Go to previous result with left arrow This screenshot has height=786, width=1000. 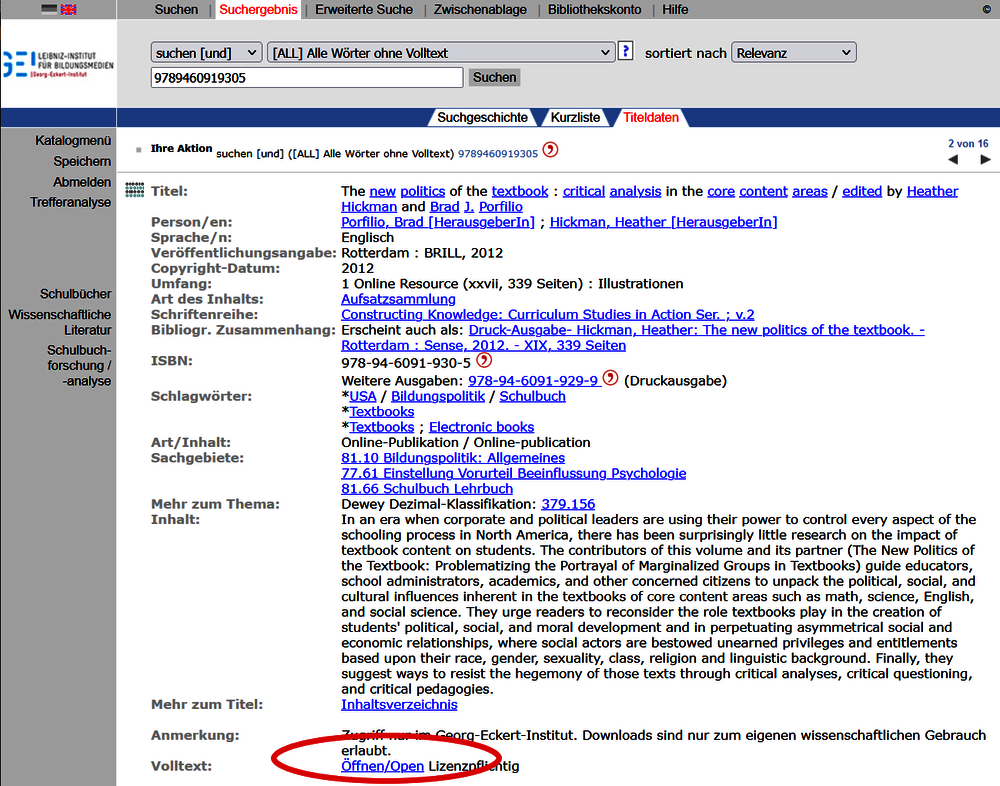[x=952, y=160]
